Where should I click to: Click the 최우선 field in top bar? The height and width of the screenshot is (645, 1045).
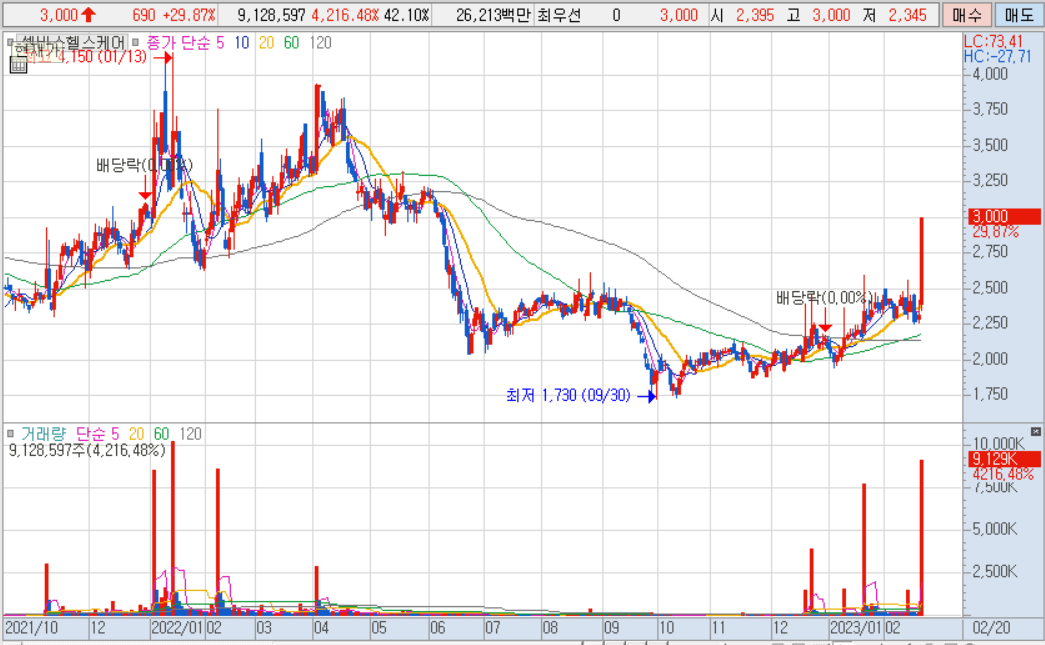pos(558,15)
